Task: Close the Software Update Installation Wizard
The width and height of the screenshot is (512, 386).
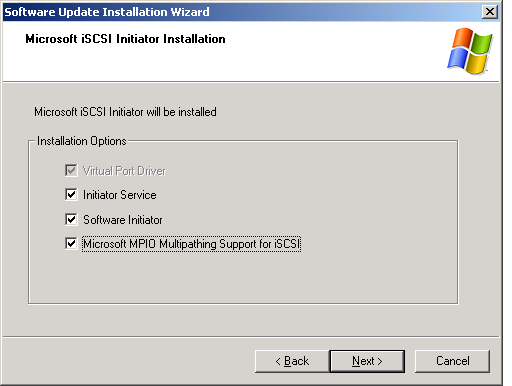Action: click(490, 12)
